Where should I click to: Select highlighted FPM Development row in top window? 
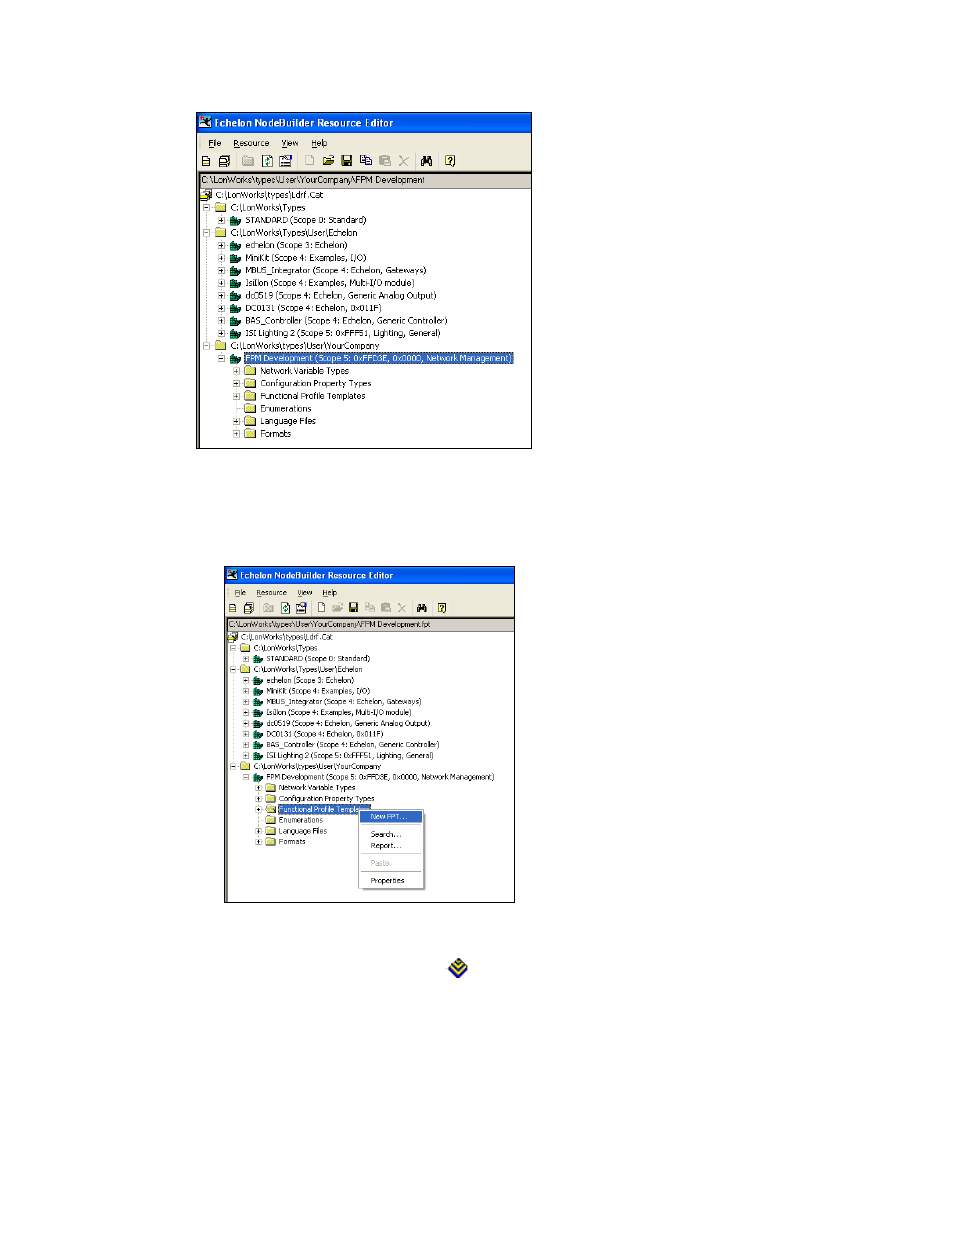tap(379, 358)
